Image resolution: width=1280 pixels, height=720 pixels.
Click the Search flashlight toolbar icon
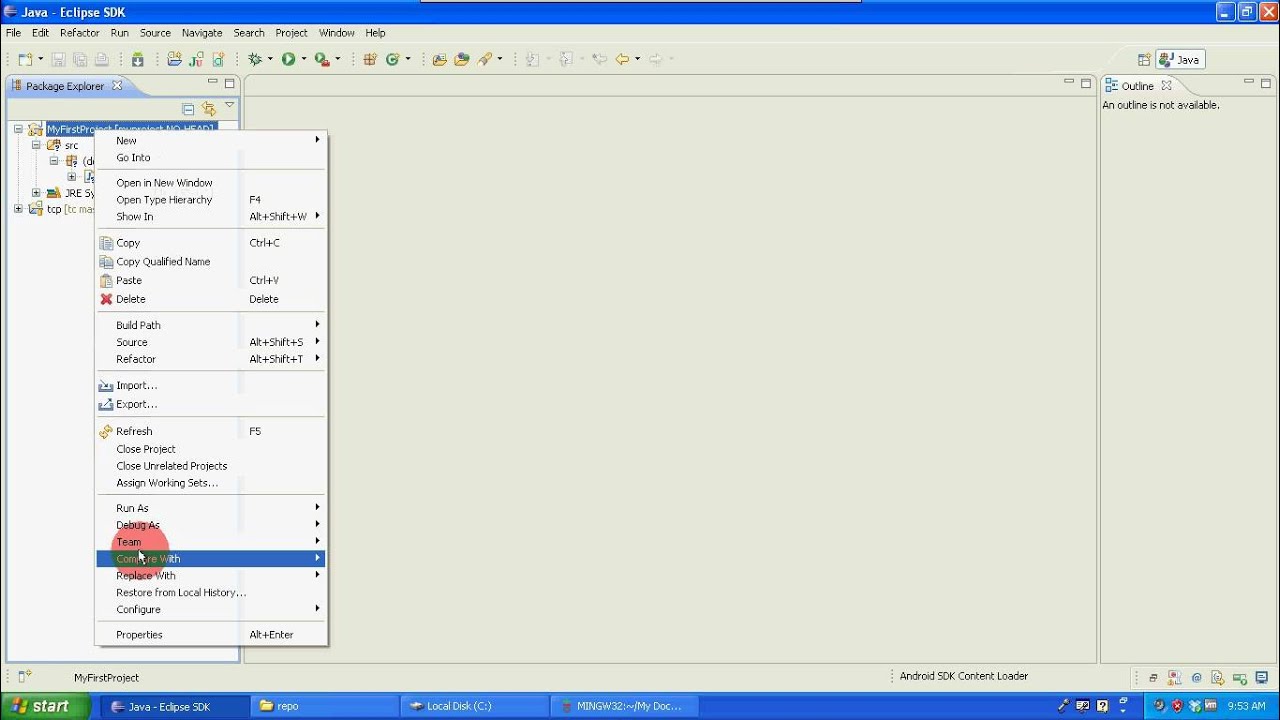click(x=485, y=60)
